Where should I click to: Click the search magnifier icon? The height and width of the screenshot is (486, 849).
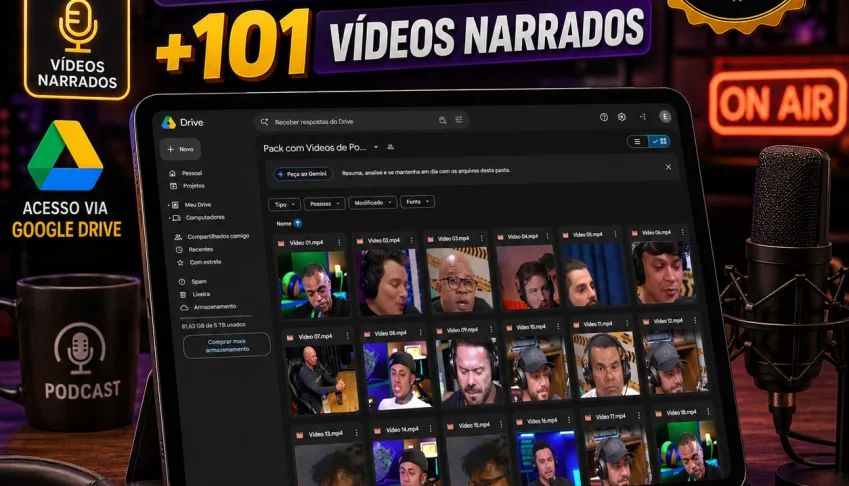264,122
